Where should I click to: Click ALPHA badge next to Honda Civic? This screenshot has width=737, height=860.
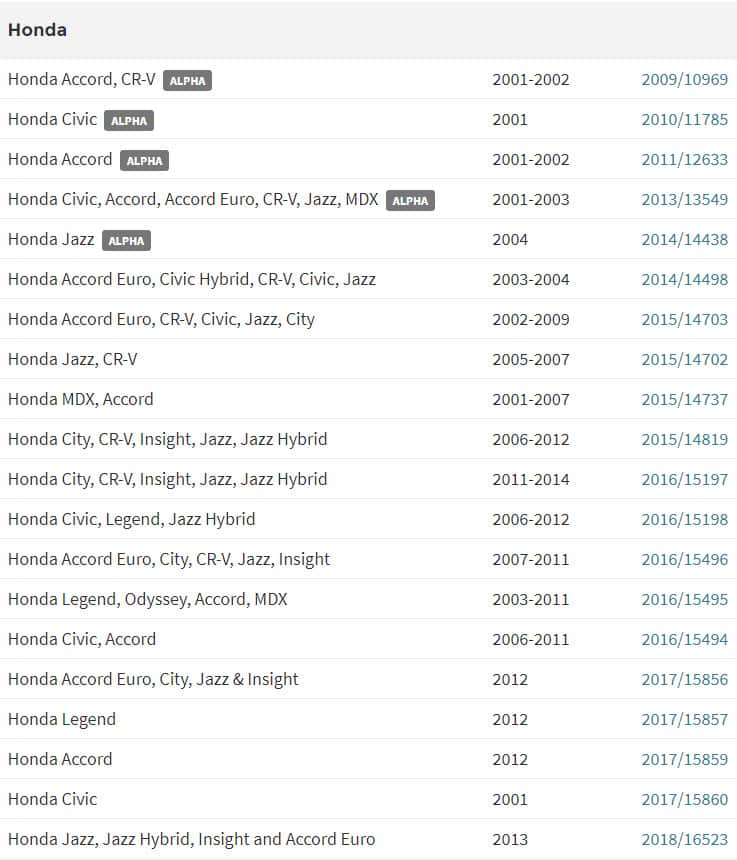(129, 121)
